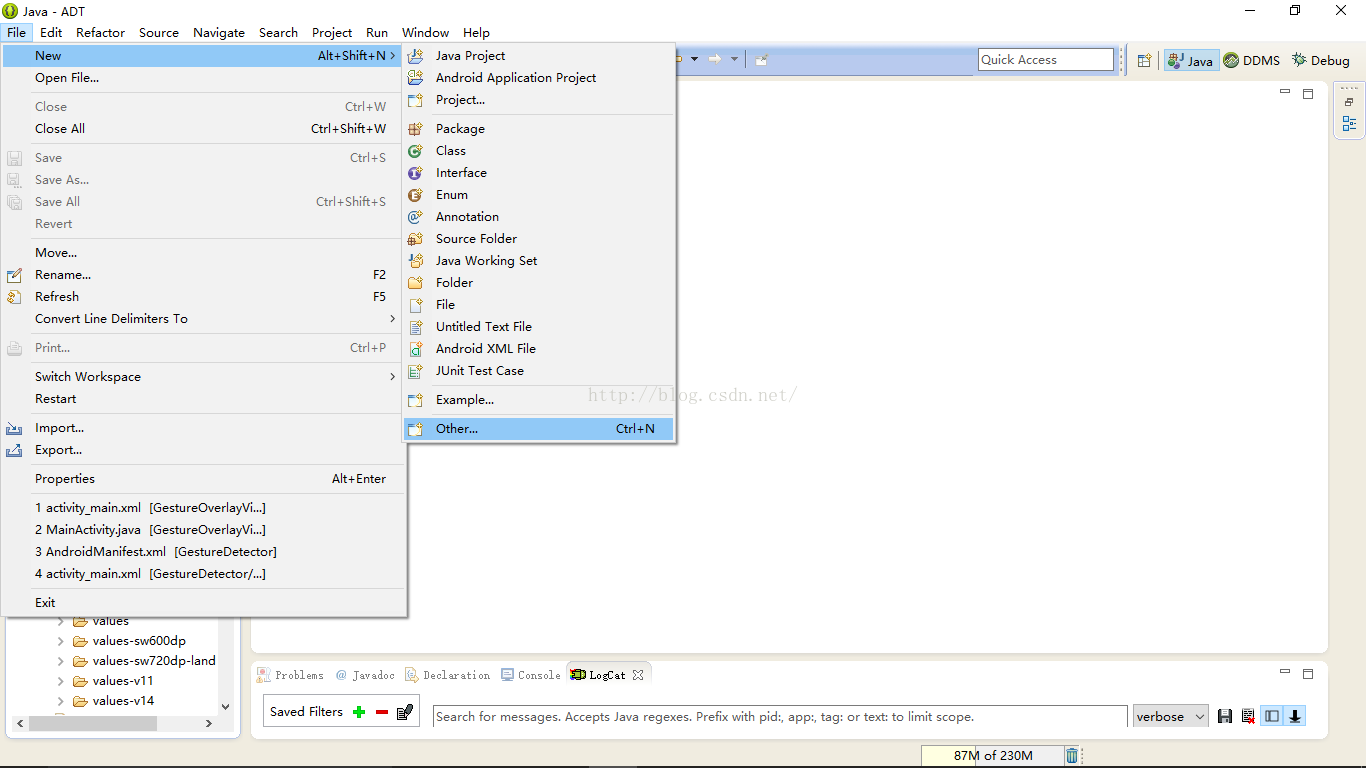The width and height of the screenshot is (1366, 768).
Task: Close the LogCat tab
Action: click(638, 675)
